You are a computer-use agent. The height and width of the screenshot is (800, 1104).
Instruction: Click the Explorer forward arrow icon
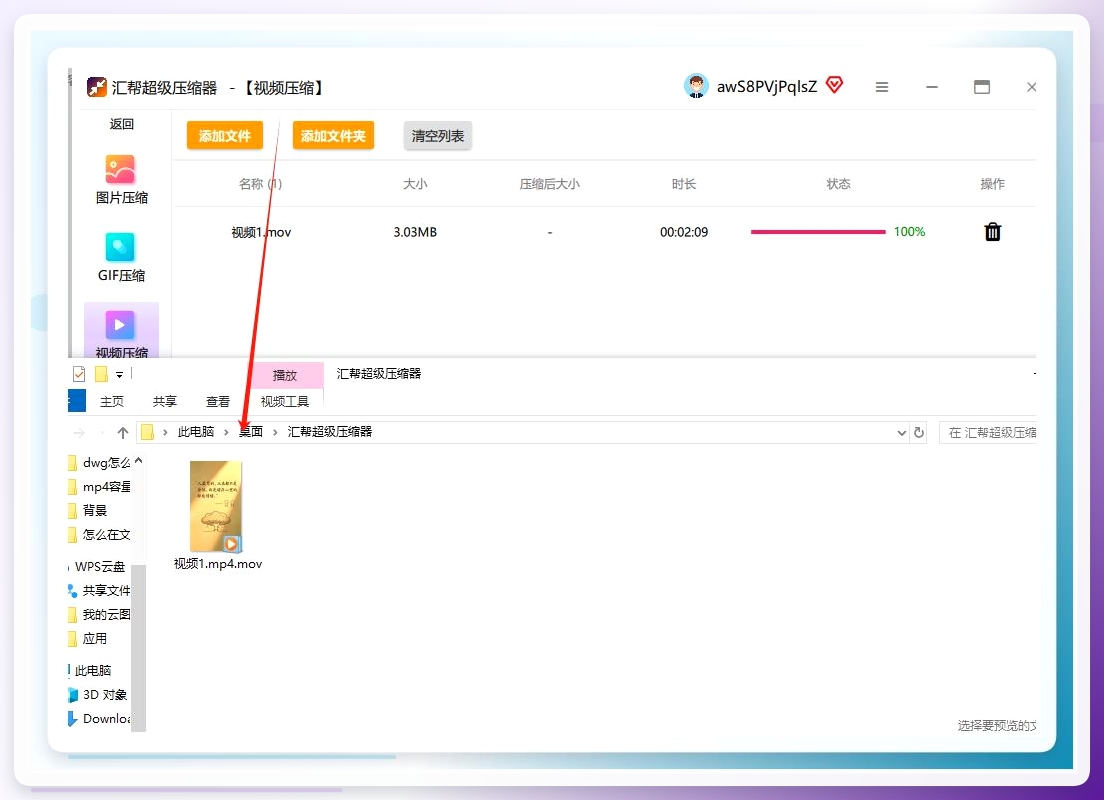click(x=79, y=432)
